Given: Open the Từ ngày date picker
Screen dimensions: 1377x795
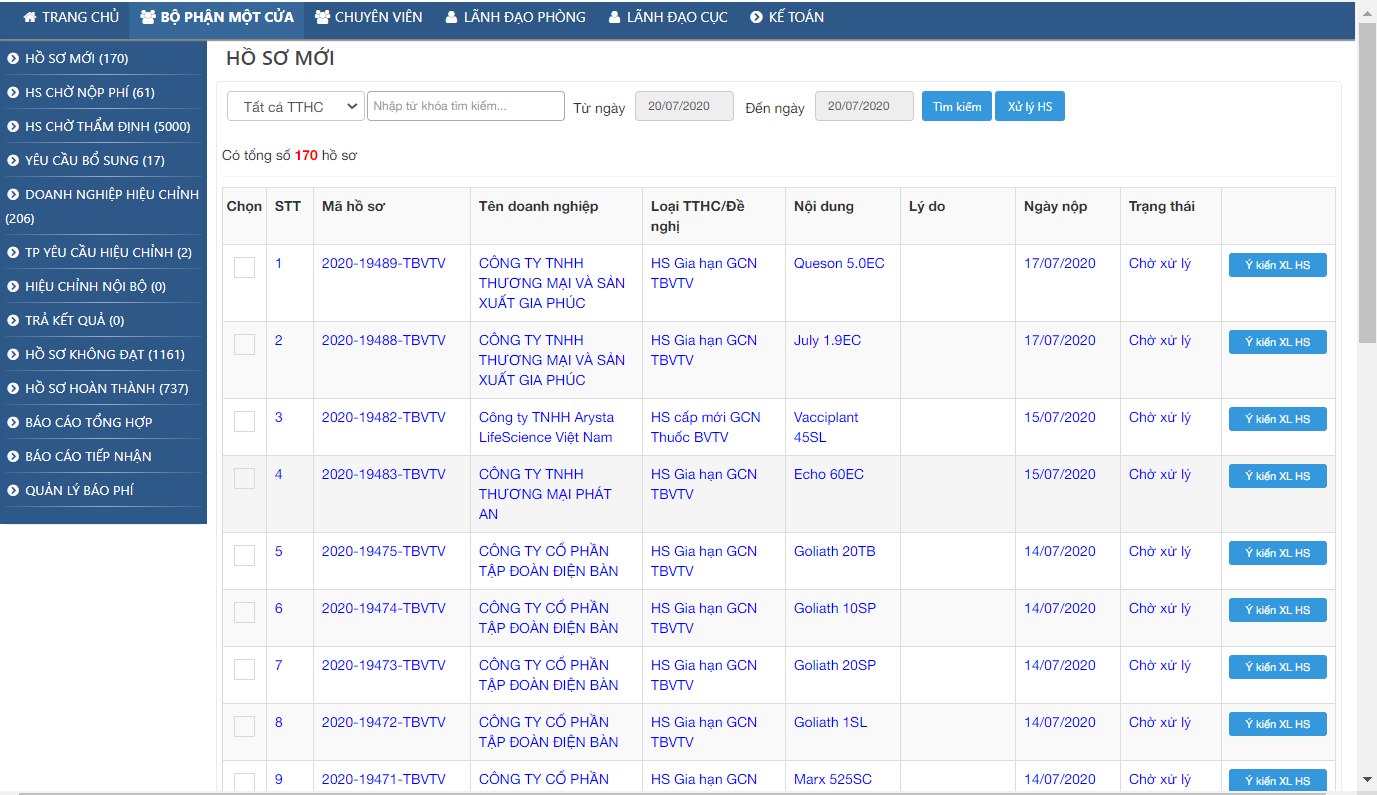Looking at the screenshot, I should [x=684, y=106].
